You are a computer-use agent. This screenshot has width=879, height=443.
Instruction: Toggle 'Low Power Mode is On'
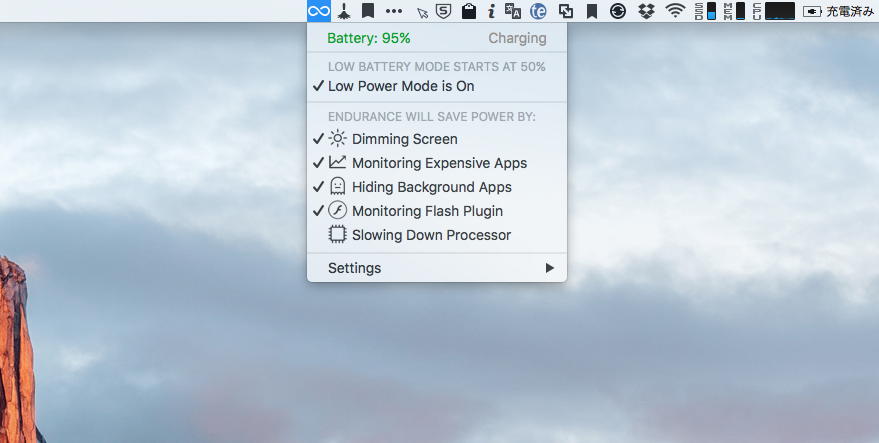(437, 86)
